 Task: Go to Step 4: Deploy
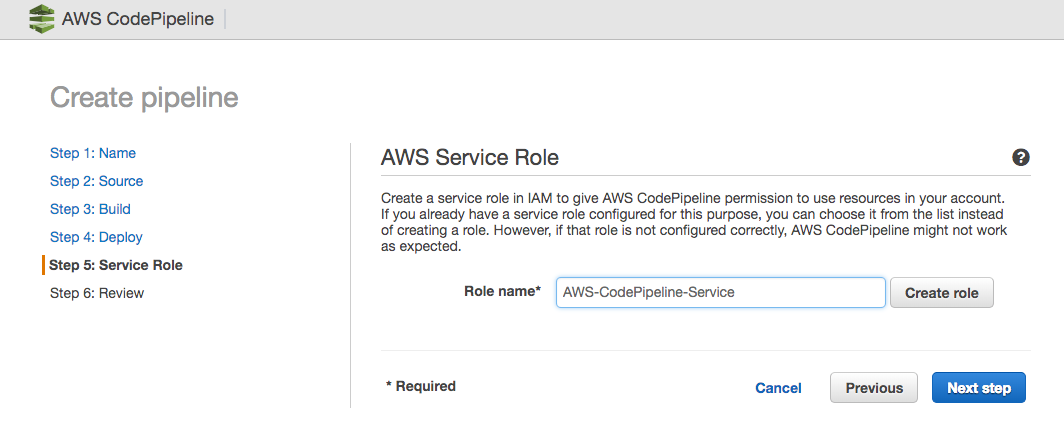[x=96, y=237]
